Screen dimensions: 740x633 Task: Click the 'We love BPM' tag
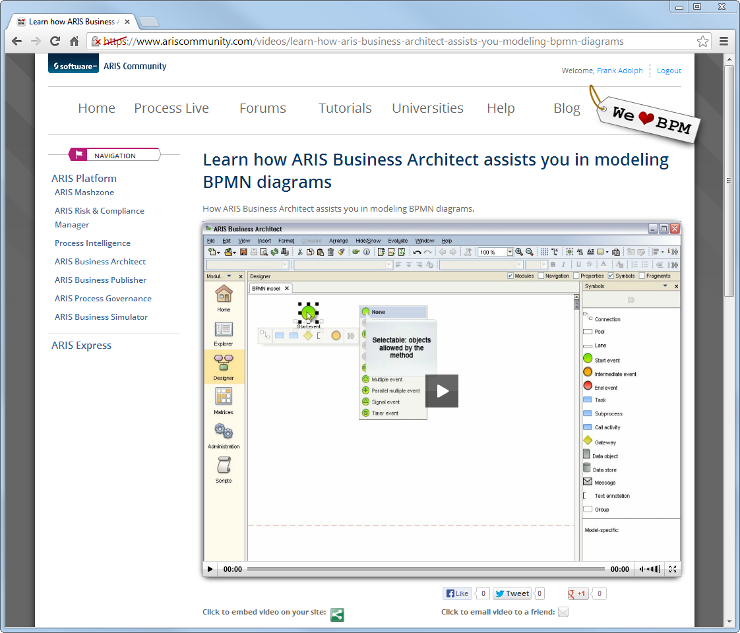(649, 119)
